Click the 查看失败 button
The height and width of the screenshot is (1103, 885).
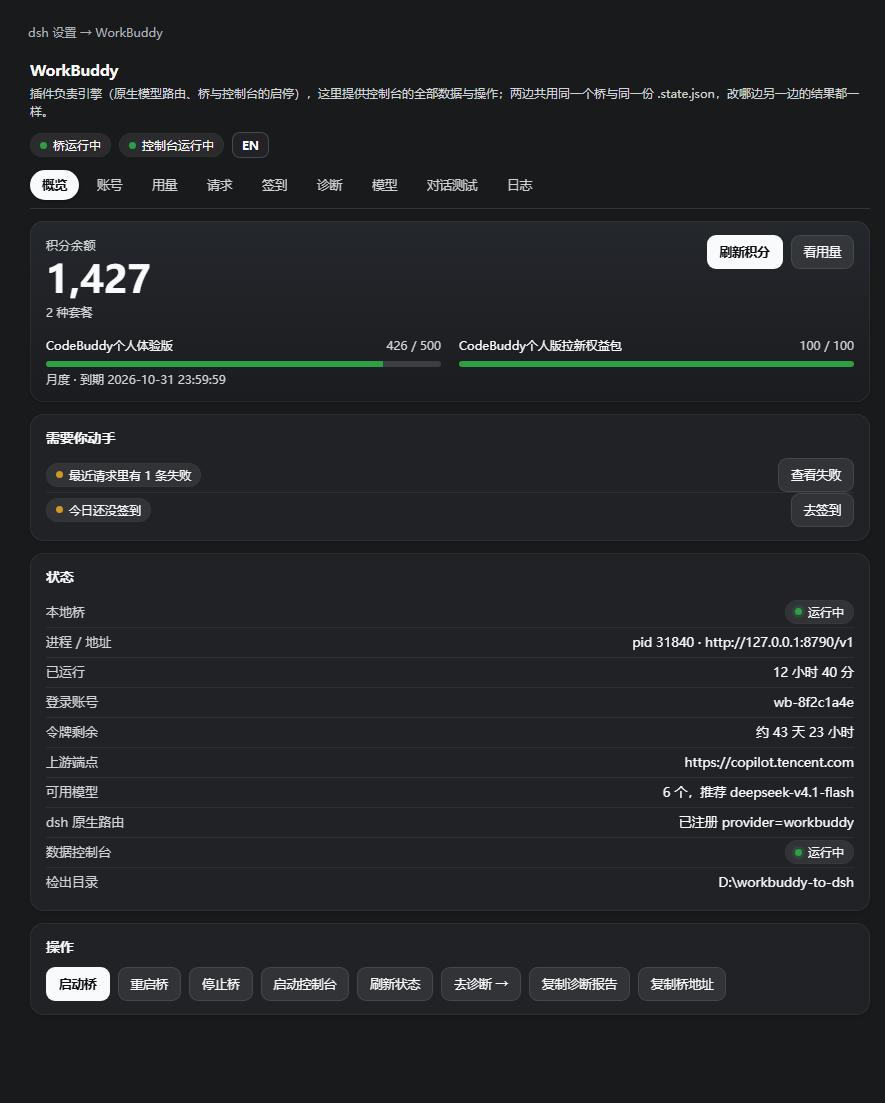tap(816, 475)
